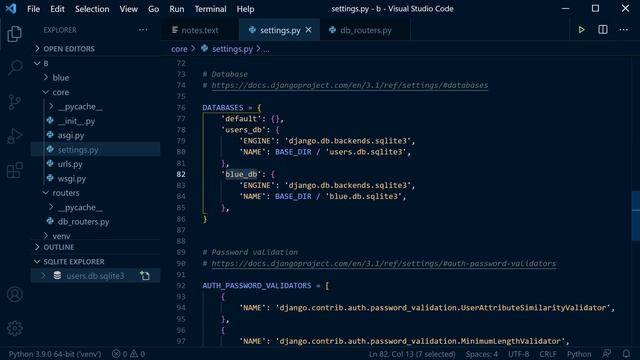Switch to the notes.text tab

pyautogui.click(x=200, y=30)
